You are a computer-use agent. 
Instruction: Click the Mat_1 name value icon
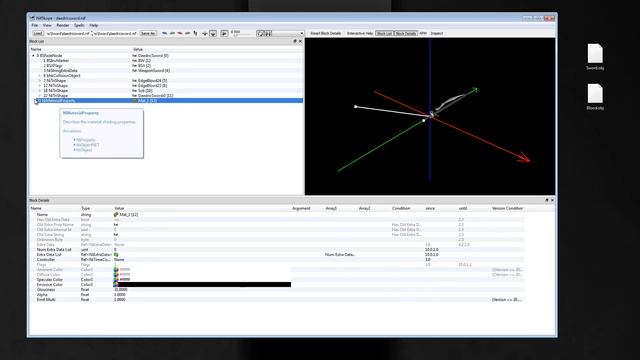tap(116, 214)
